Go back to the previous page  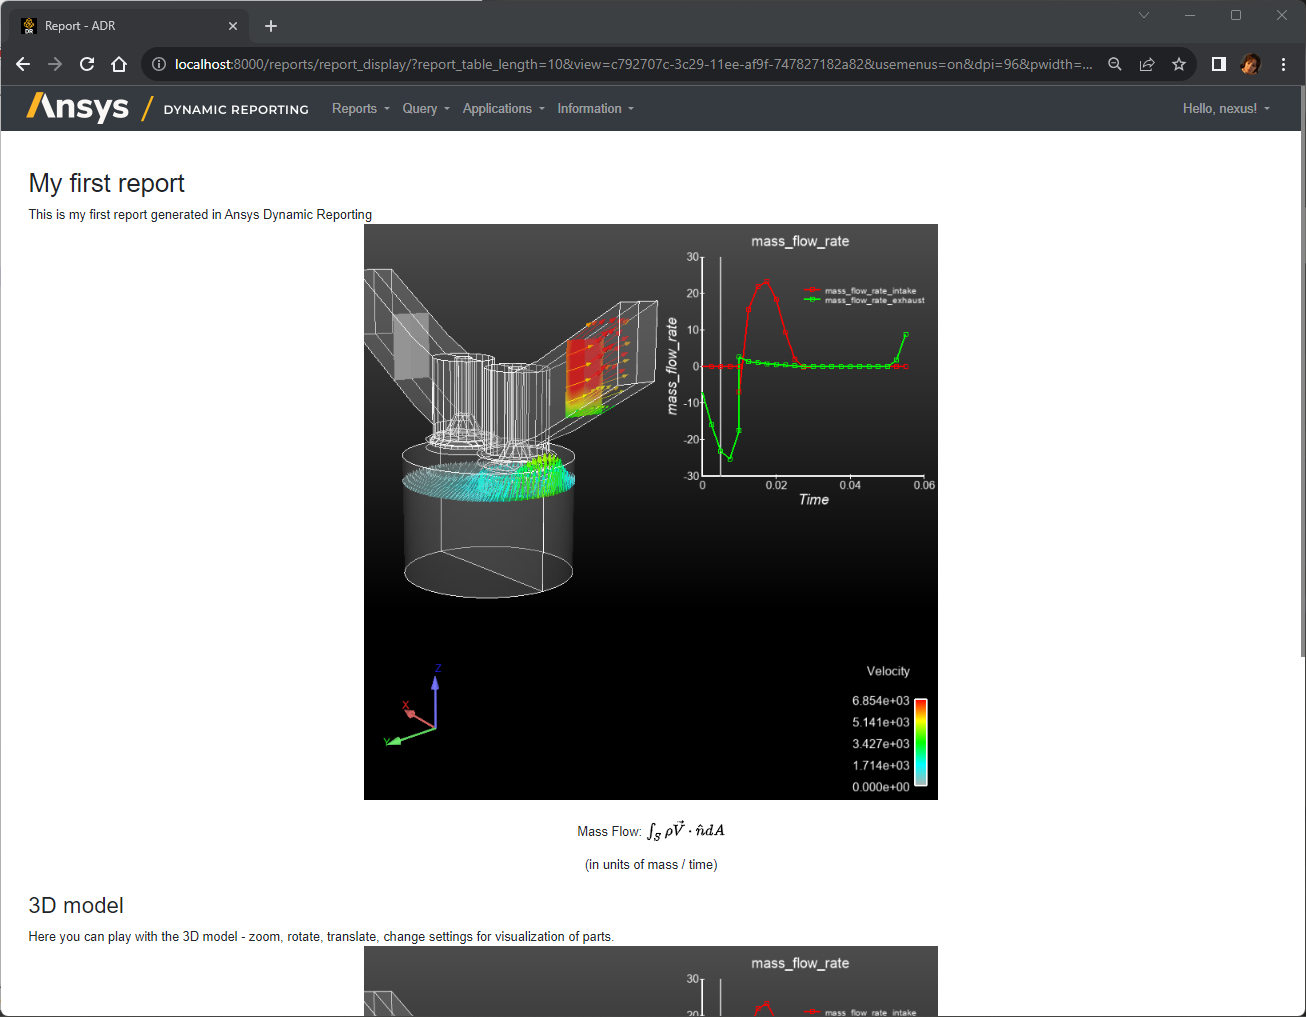tap(23, 64)
